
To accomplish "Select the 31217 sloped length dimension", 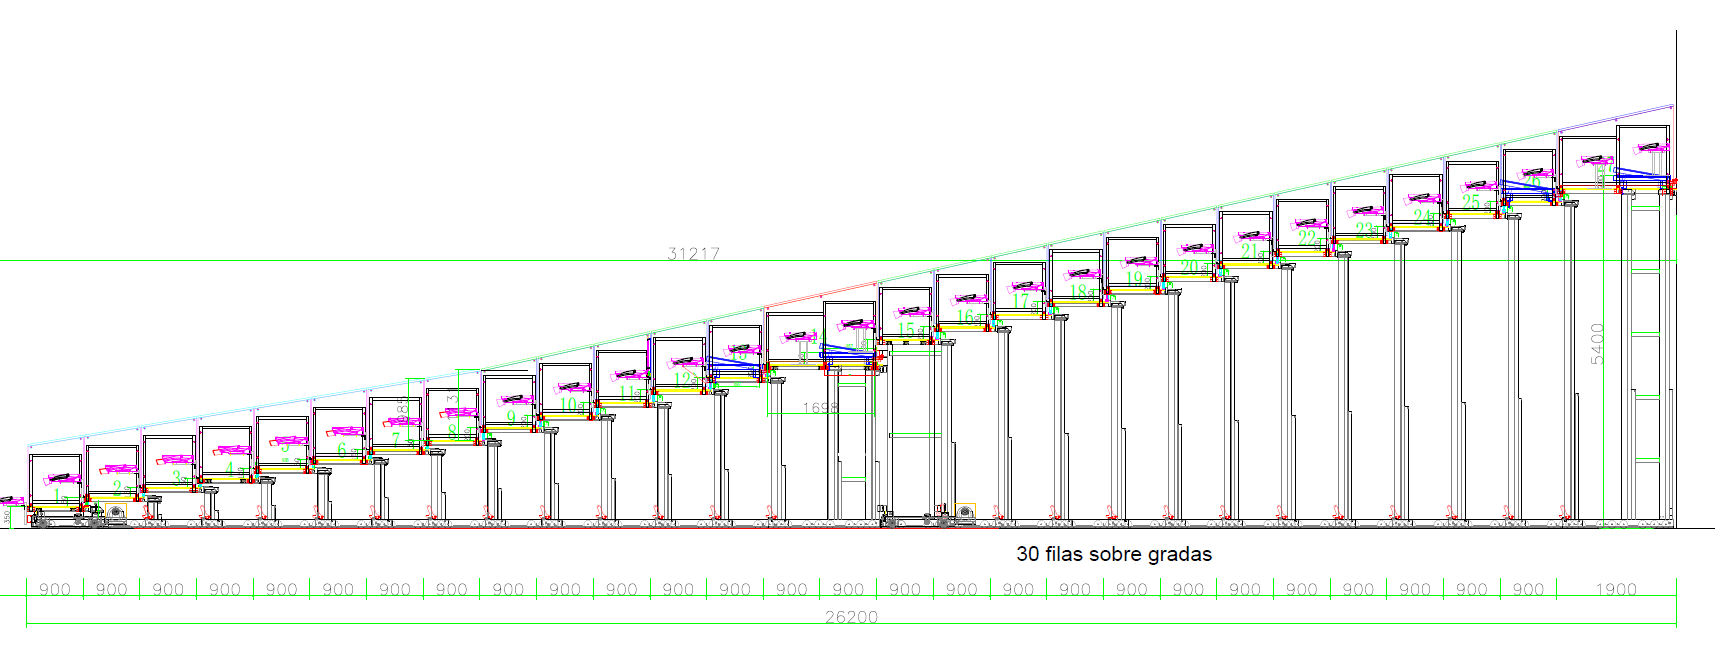I will [x=693, y=253].
